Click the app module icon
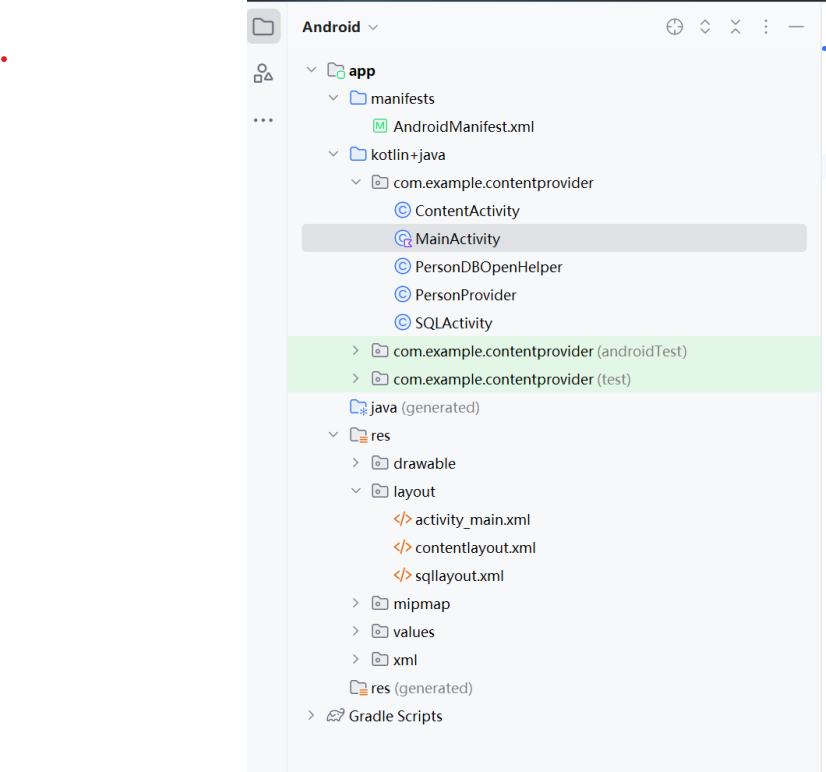826x772 pixels. pos(336,71)
